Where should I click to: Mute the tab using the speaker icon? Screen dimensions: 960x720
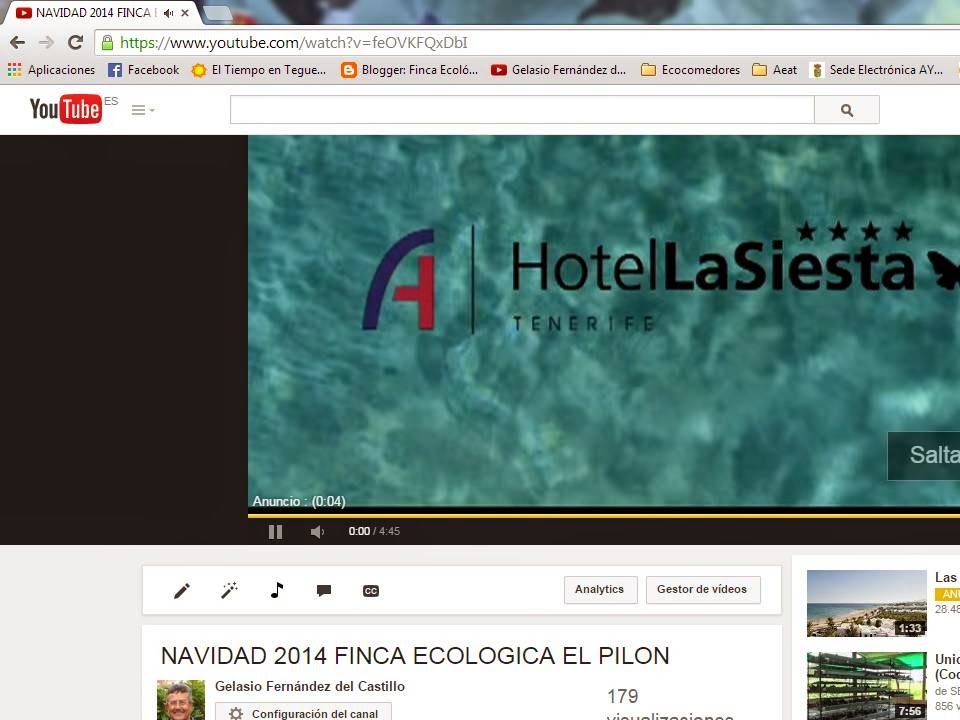pos(168,12)
